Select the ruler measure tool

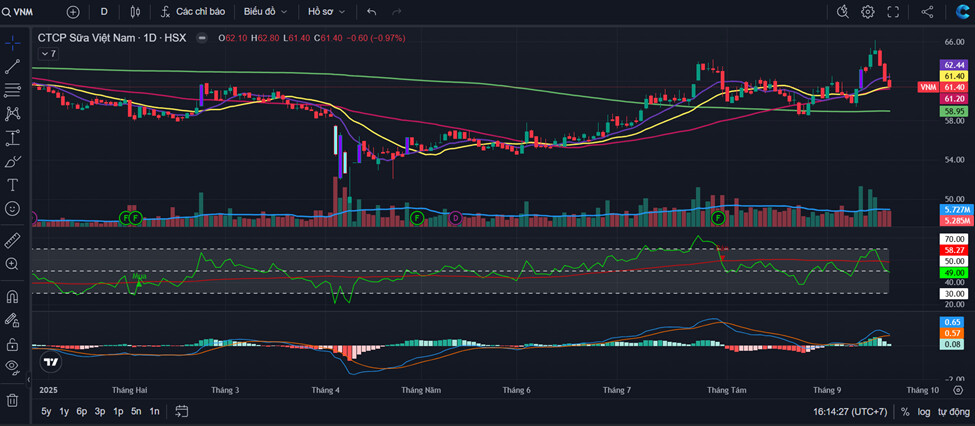(x=13, y=240)
